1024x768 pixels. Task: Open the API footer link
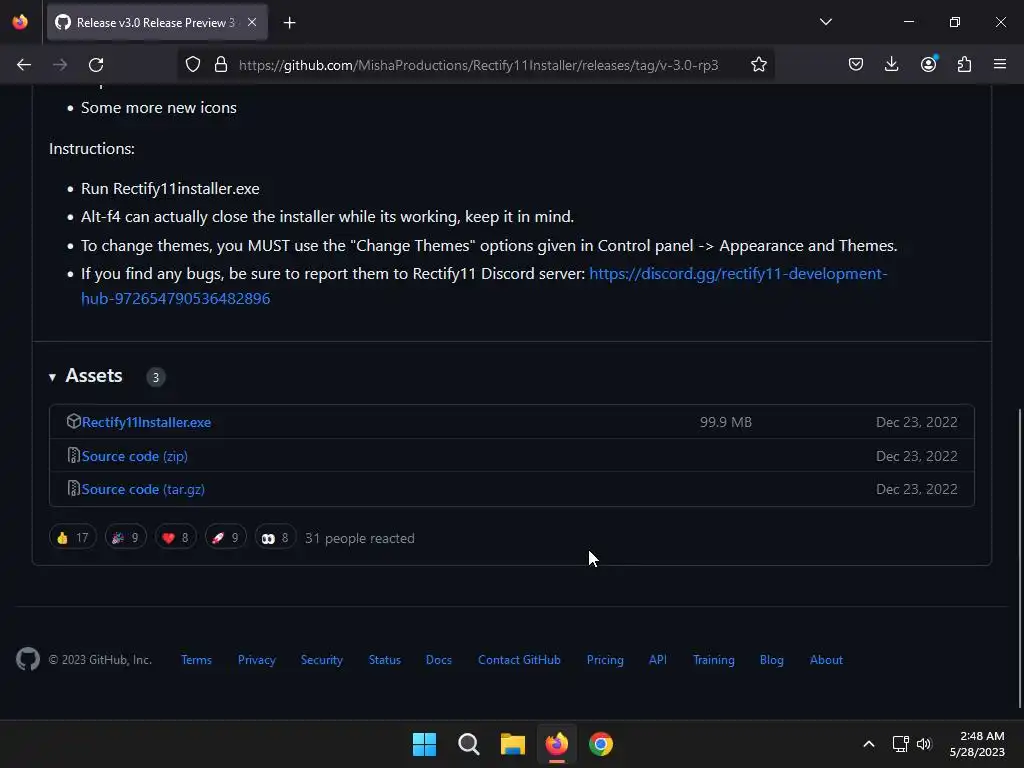click(658, 660)
